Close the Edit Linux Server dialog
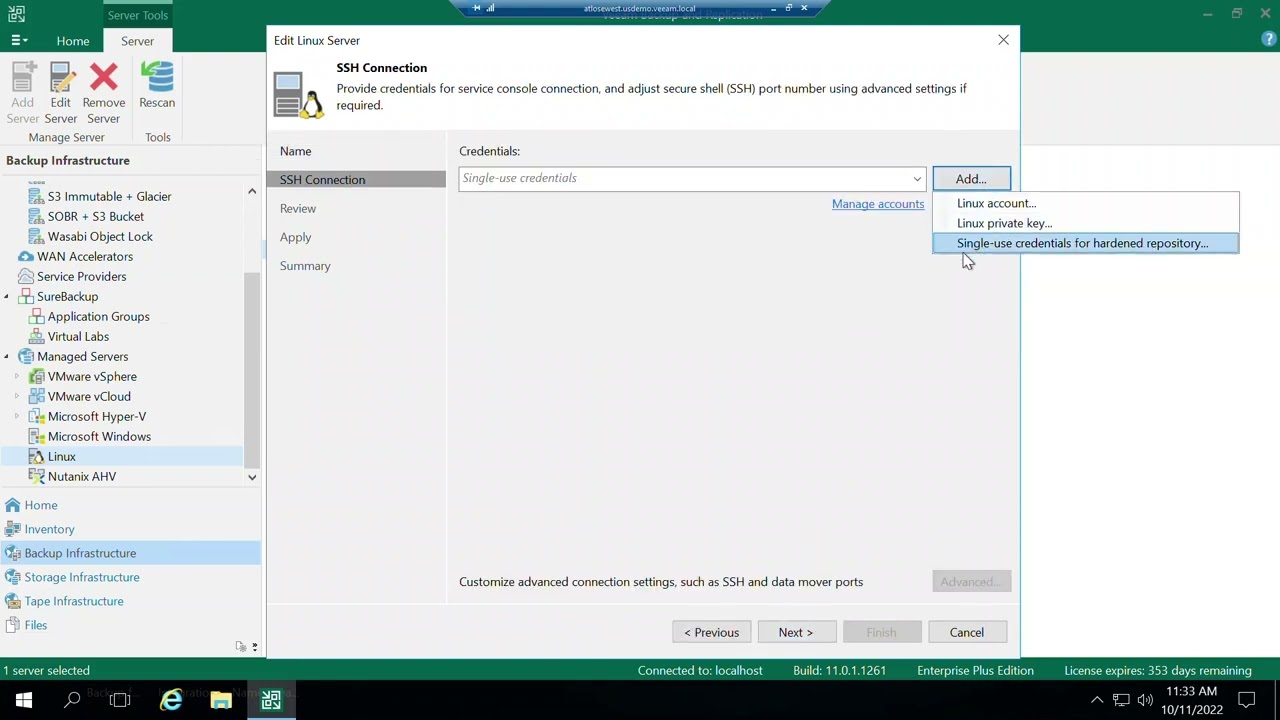The height and width of the screenshot is (720, 1280). point(1003,40)
